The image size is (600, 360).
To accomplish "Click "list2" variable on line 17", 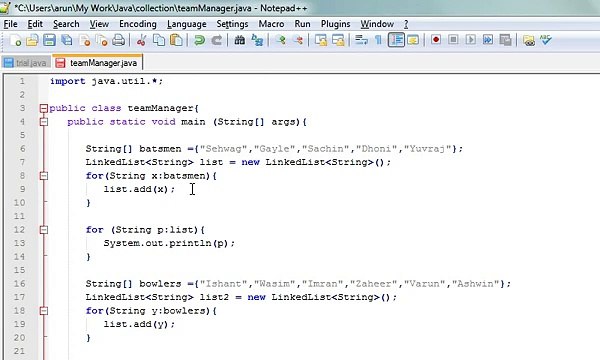I will pyautogui.click(x=214, y=297).
